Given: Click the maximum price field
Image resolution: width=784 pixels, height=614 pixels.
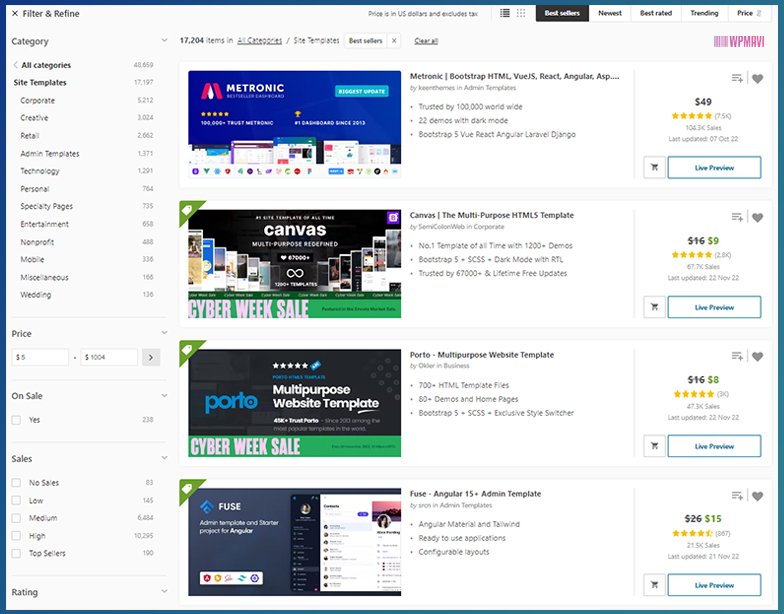Looking at the screenshot, I should point(109,357).
